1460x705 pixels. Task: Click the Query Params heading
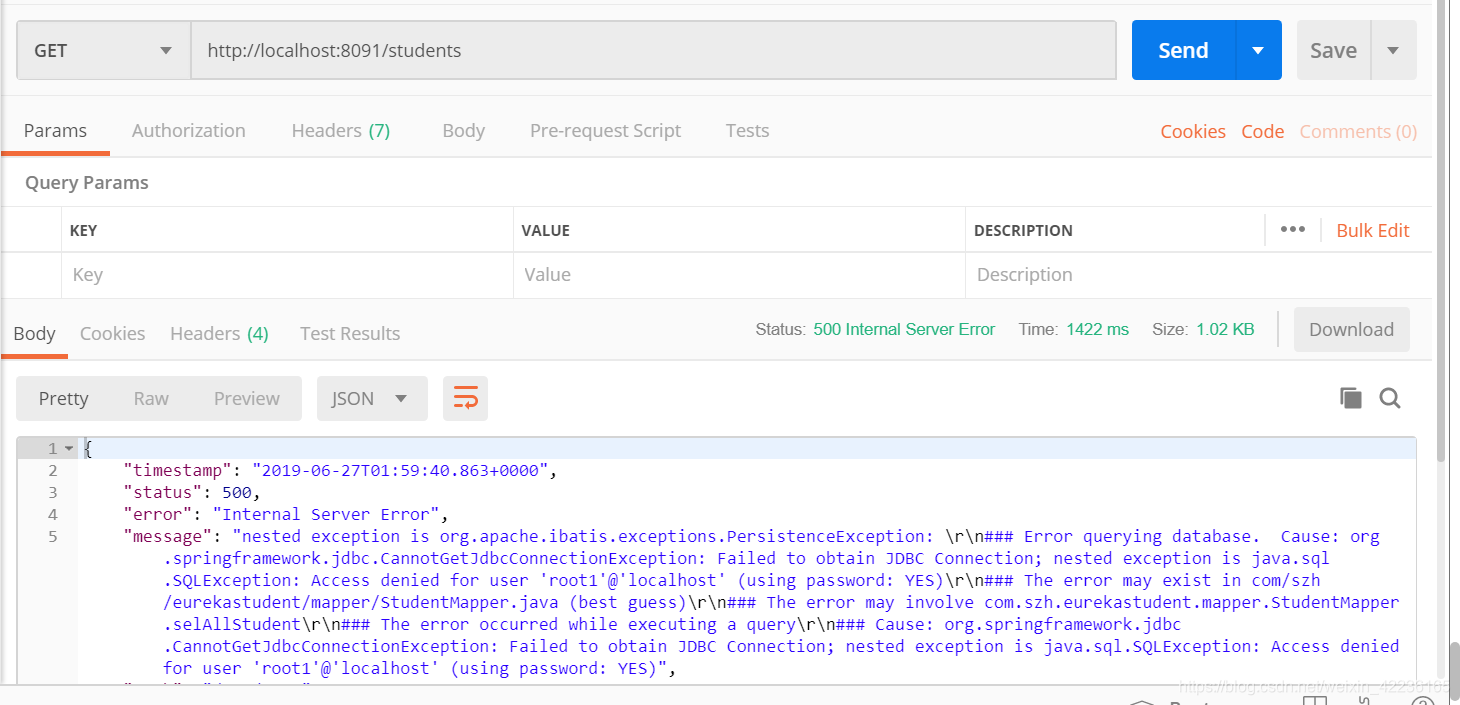87,183
